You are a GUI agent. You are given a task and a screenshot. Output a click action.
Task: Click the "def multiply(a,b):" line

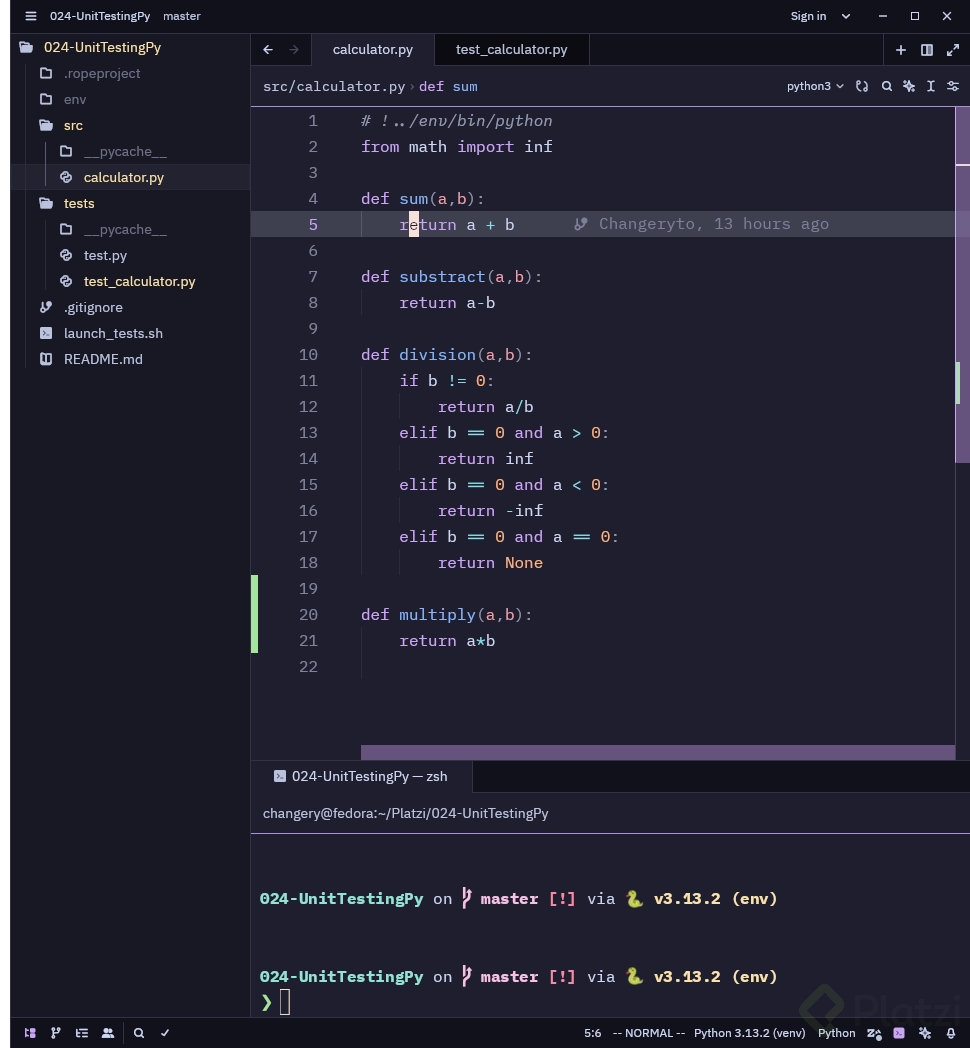click(x=447, y=614)
